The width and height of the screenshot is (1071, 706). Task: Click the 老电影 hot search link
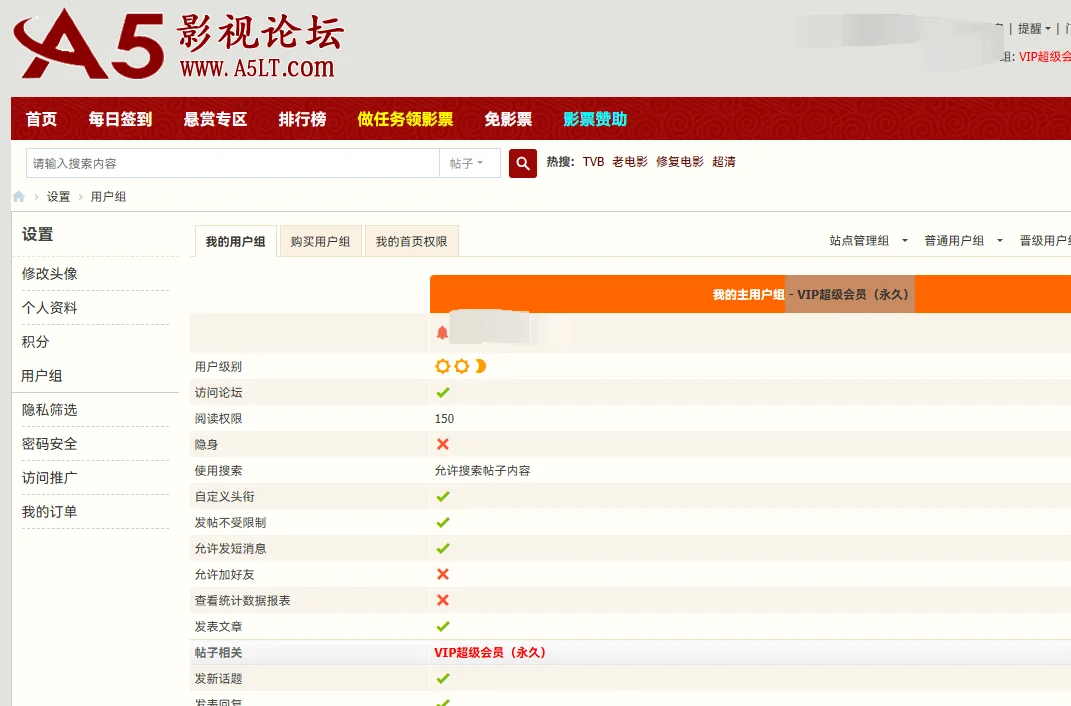coord(630,162)
